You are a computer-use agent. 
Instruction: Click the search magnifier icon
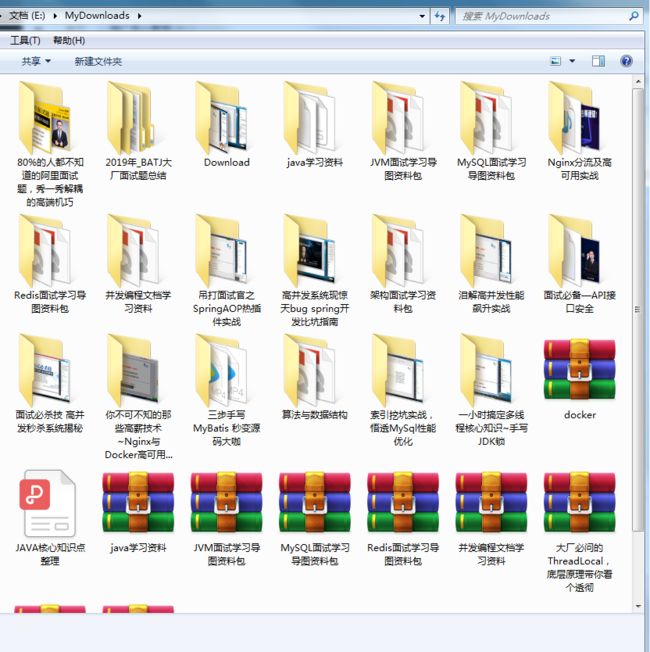pos(634,16)
